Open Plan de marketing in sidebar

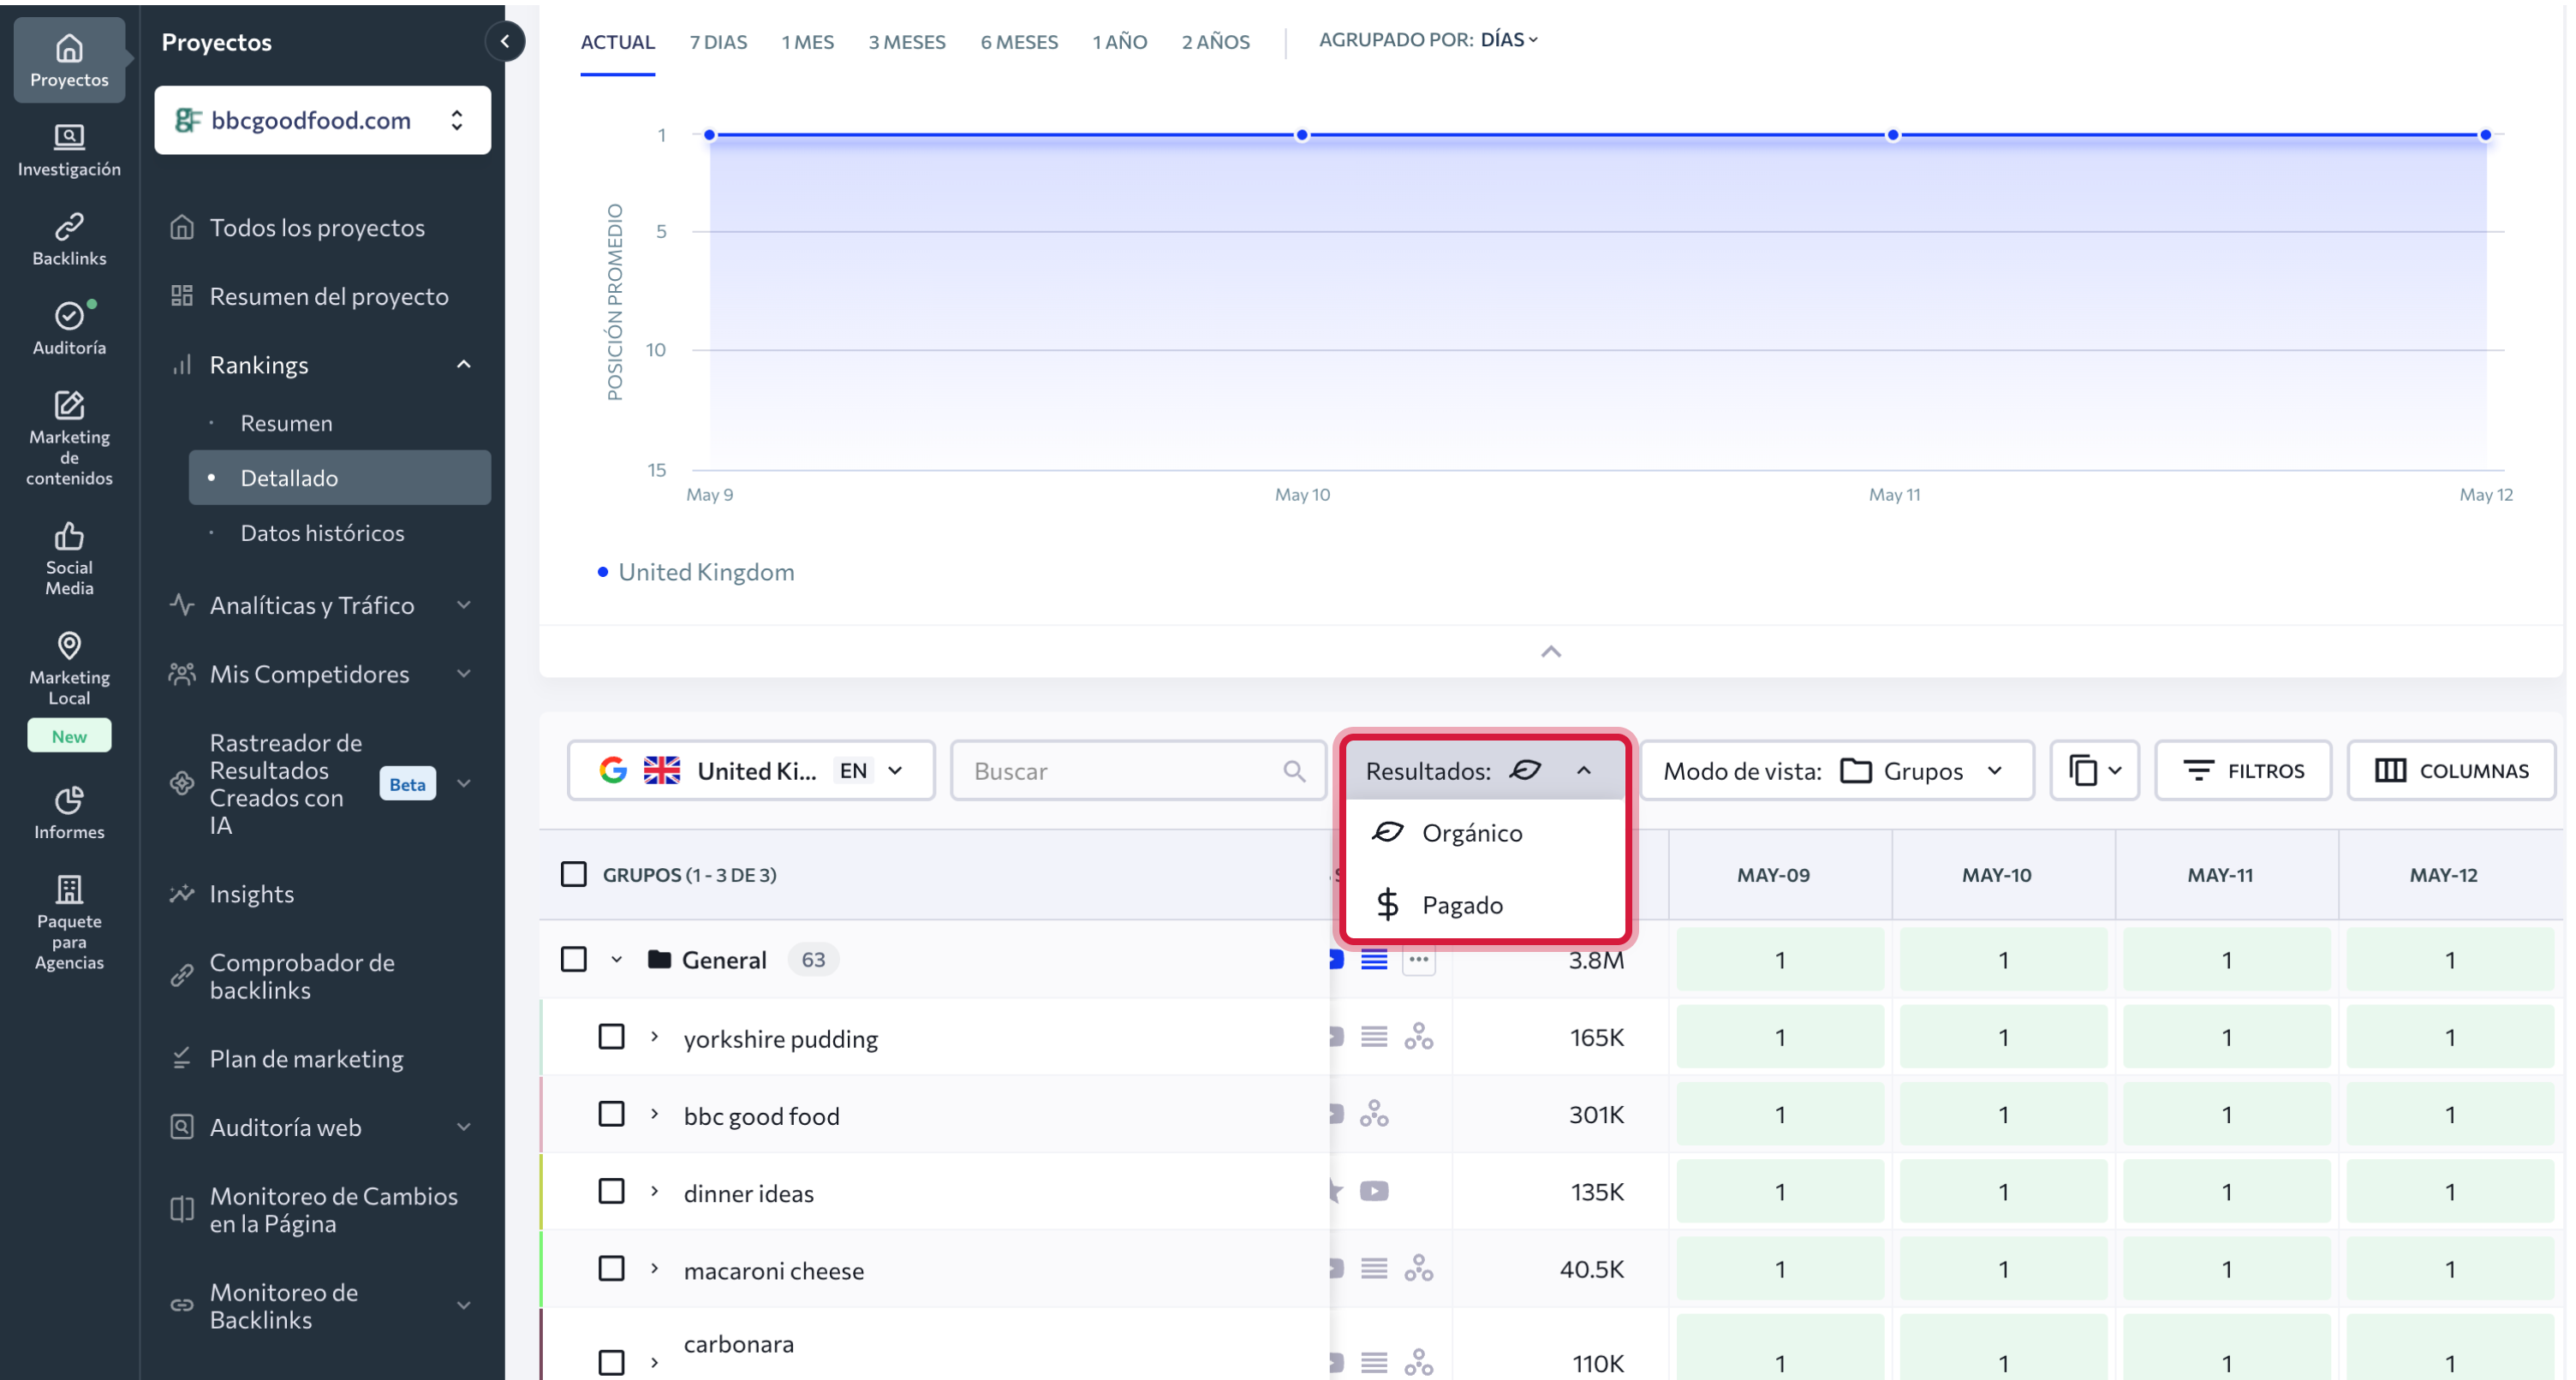pos(306,1058)
